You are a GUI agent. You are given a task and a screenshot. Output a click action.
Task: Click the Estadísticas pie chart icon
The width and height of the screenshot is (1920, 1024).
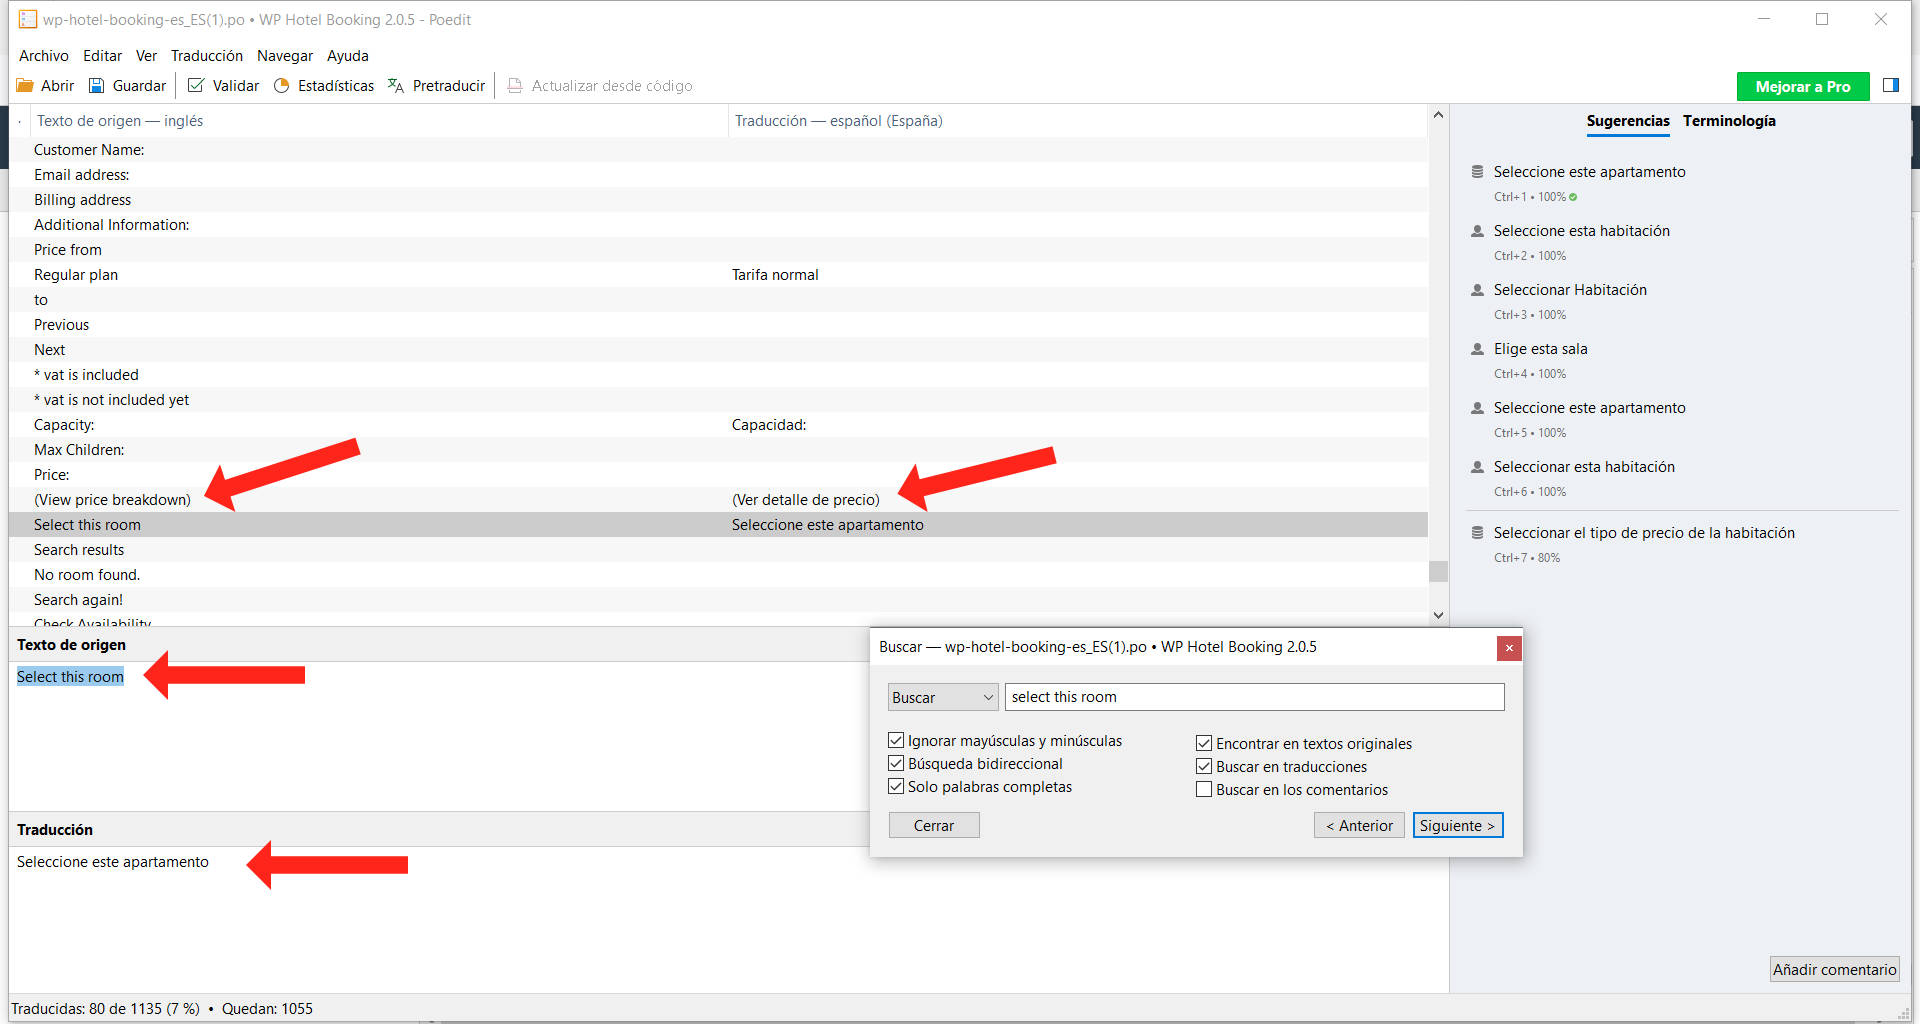[x=282, y=86]
